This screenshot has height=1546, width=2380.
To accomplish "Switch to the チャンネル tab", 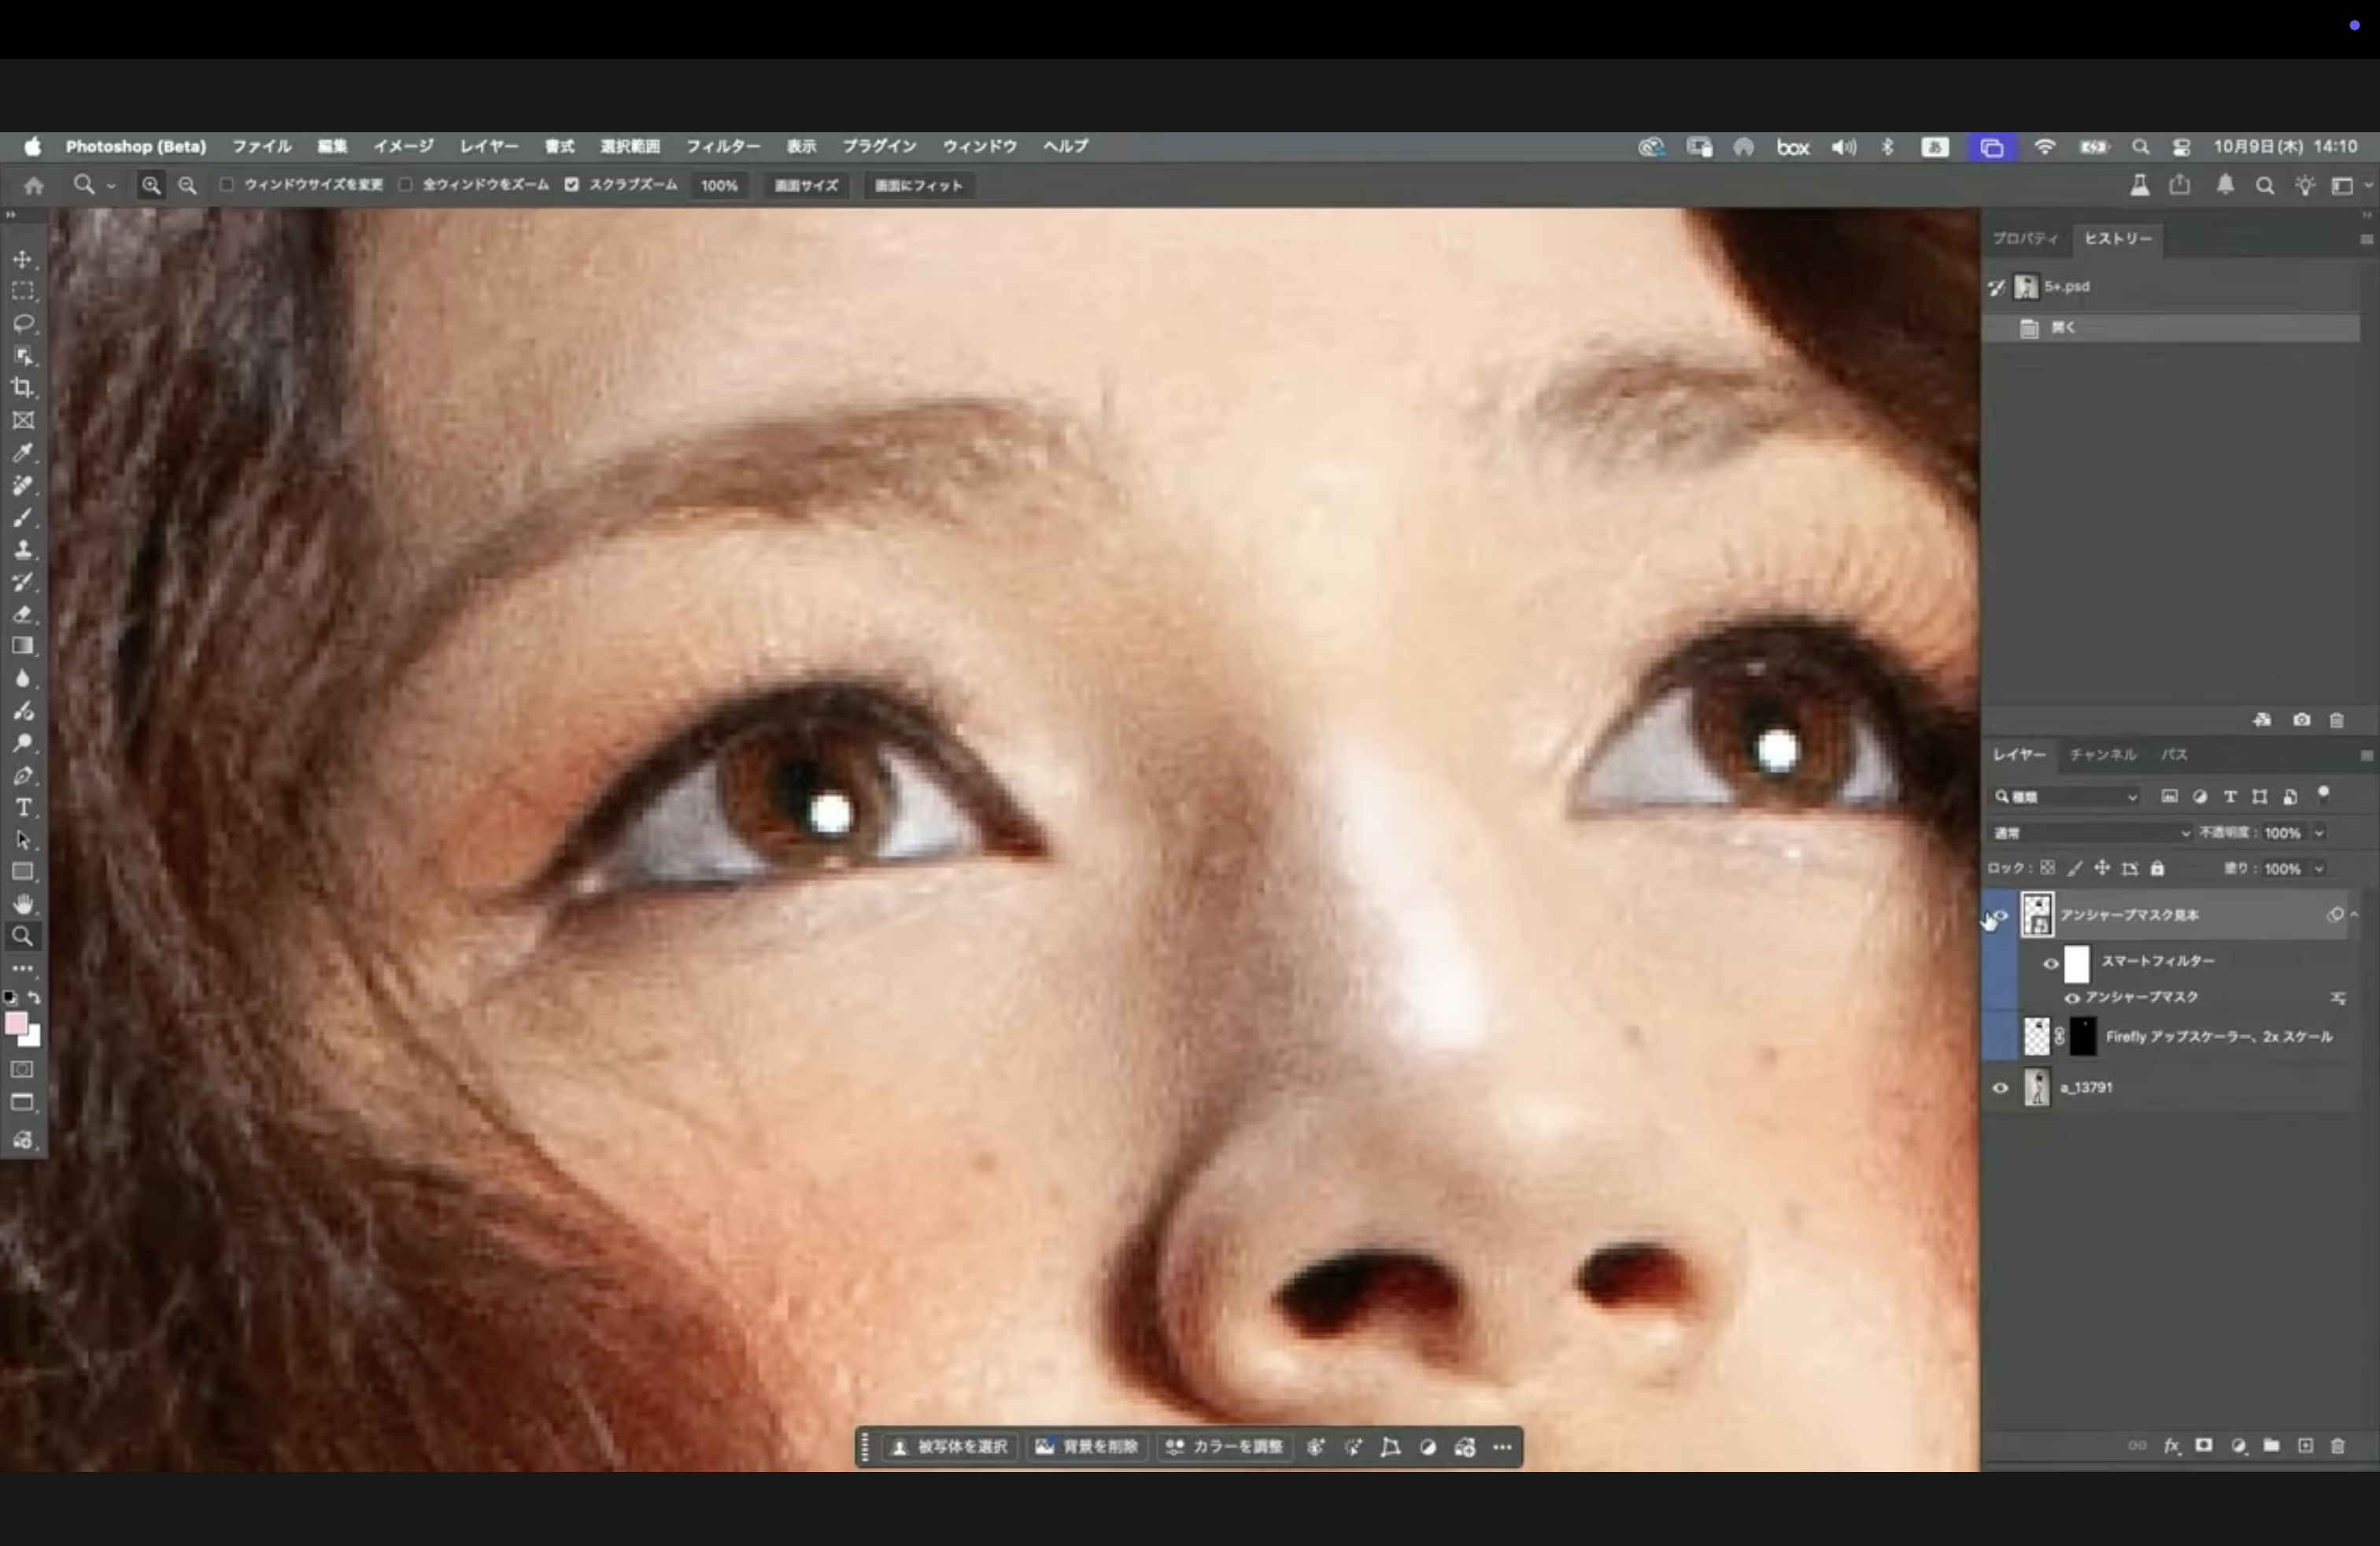I will (x=2102, y=755).
